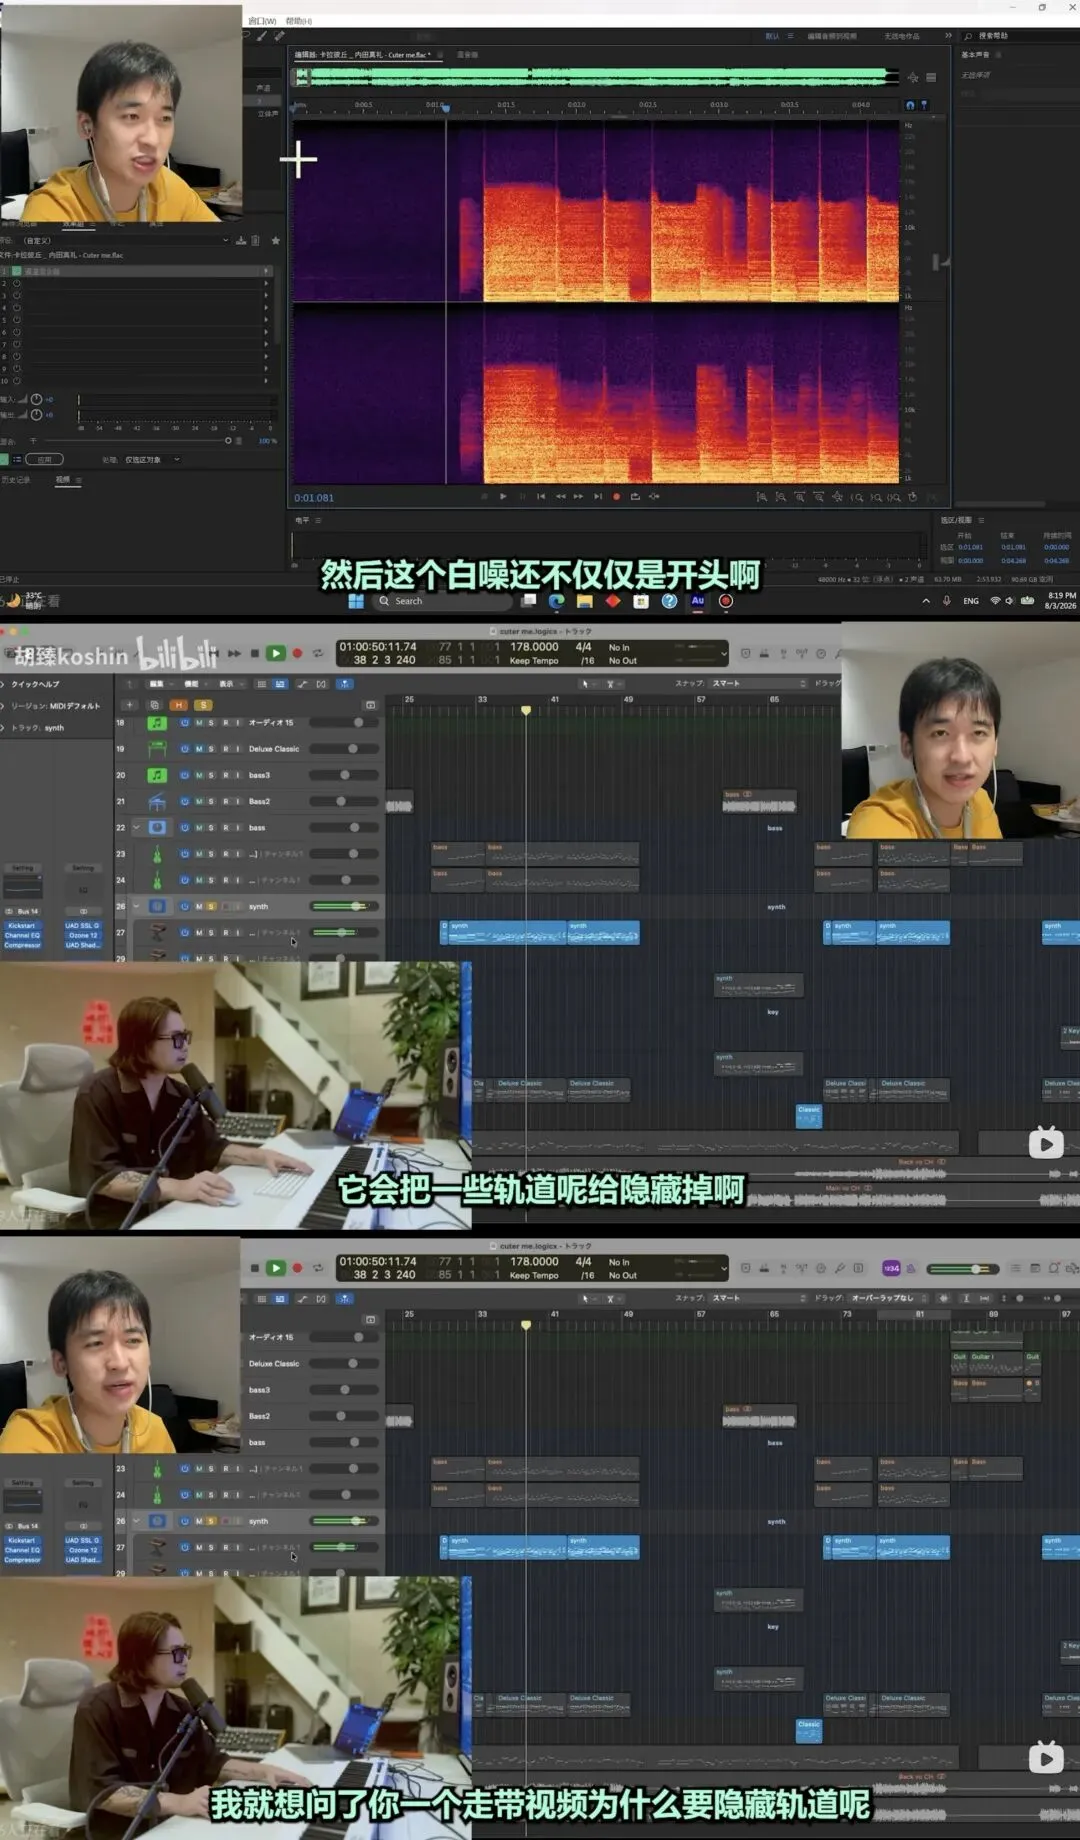The width and height of the screenshot is (1080, 1840).
Task: Expand the workspace overflow chevron in Audition
Action: 948,35
